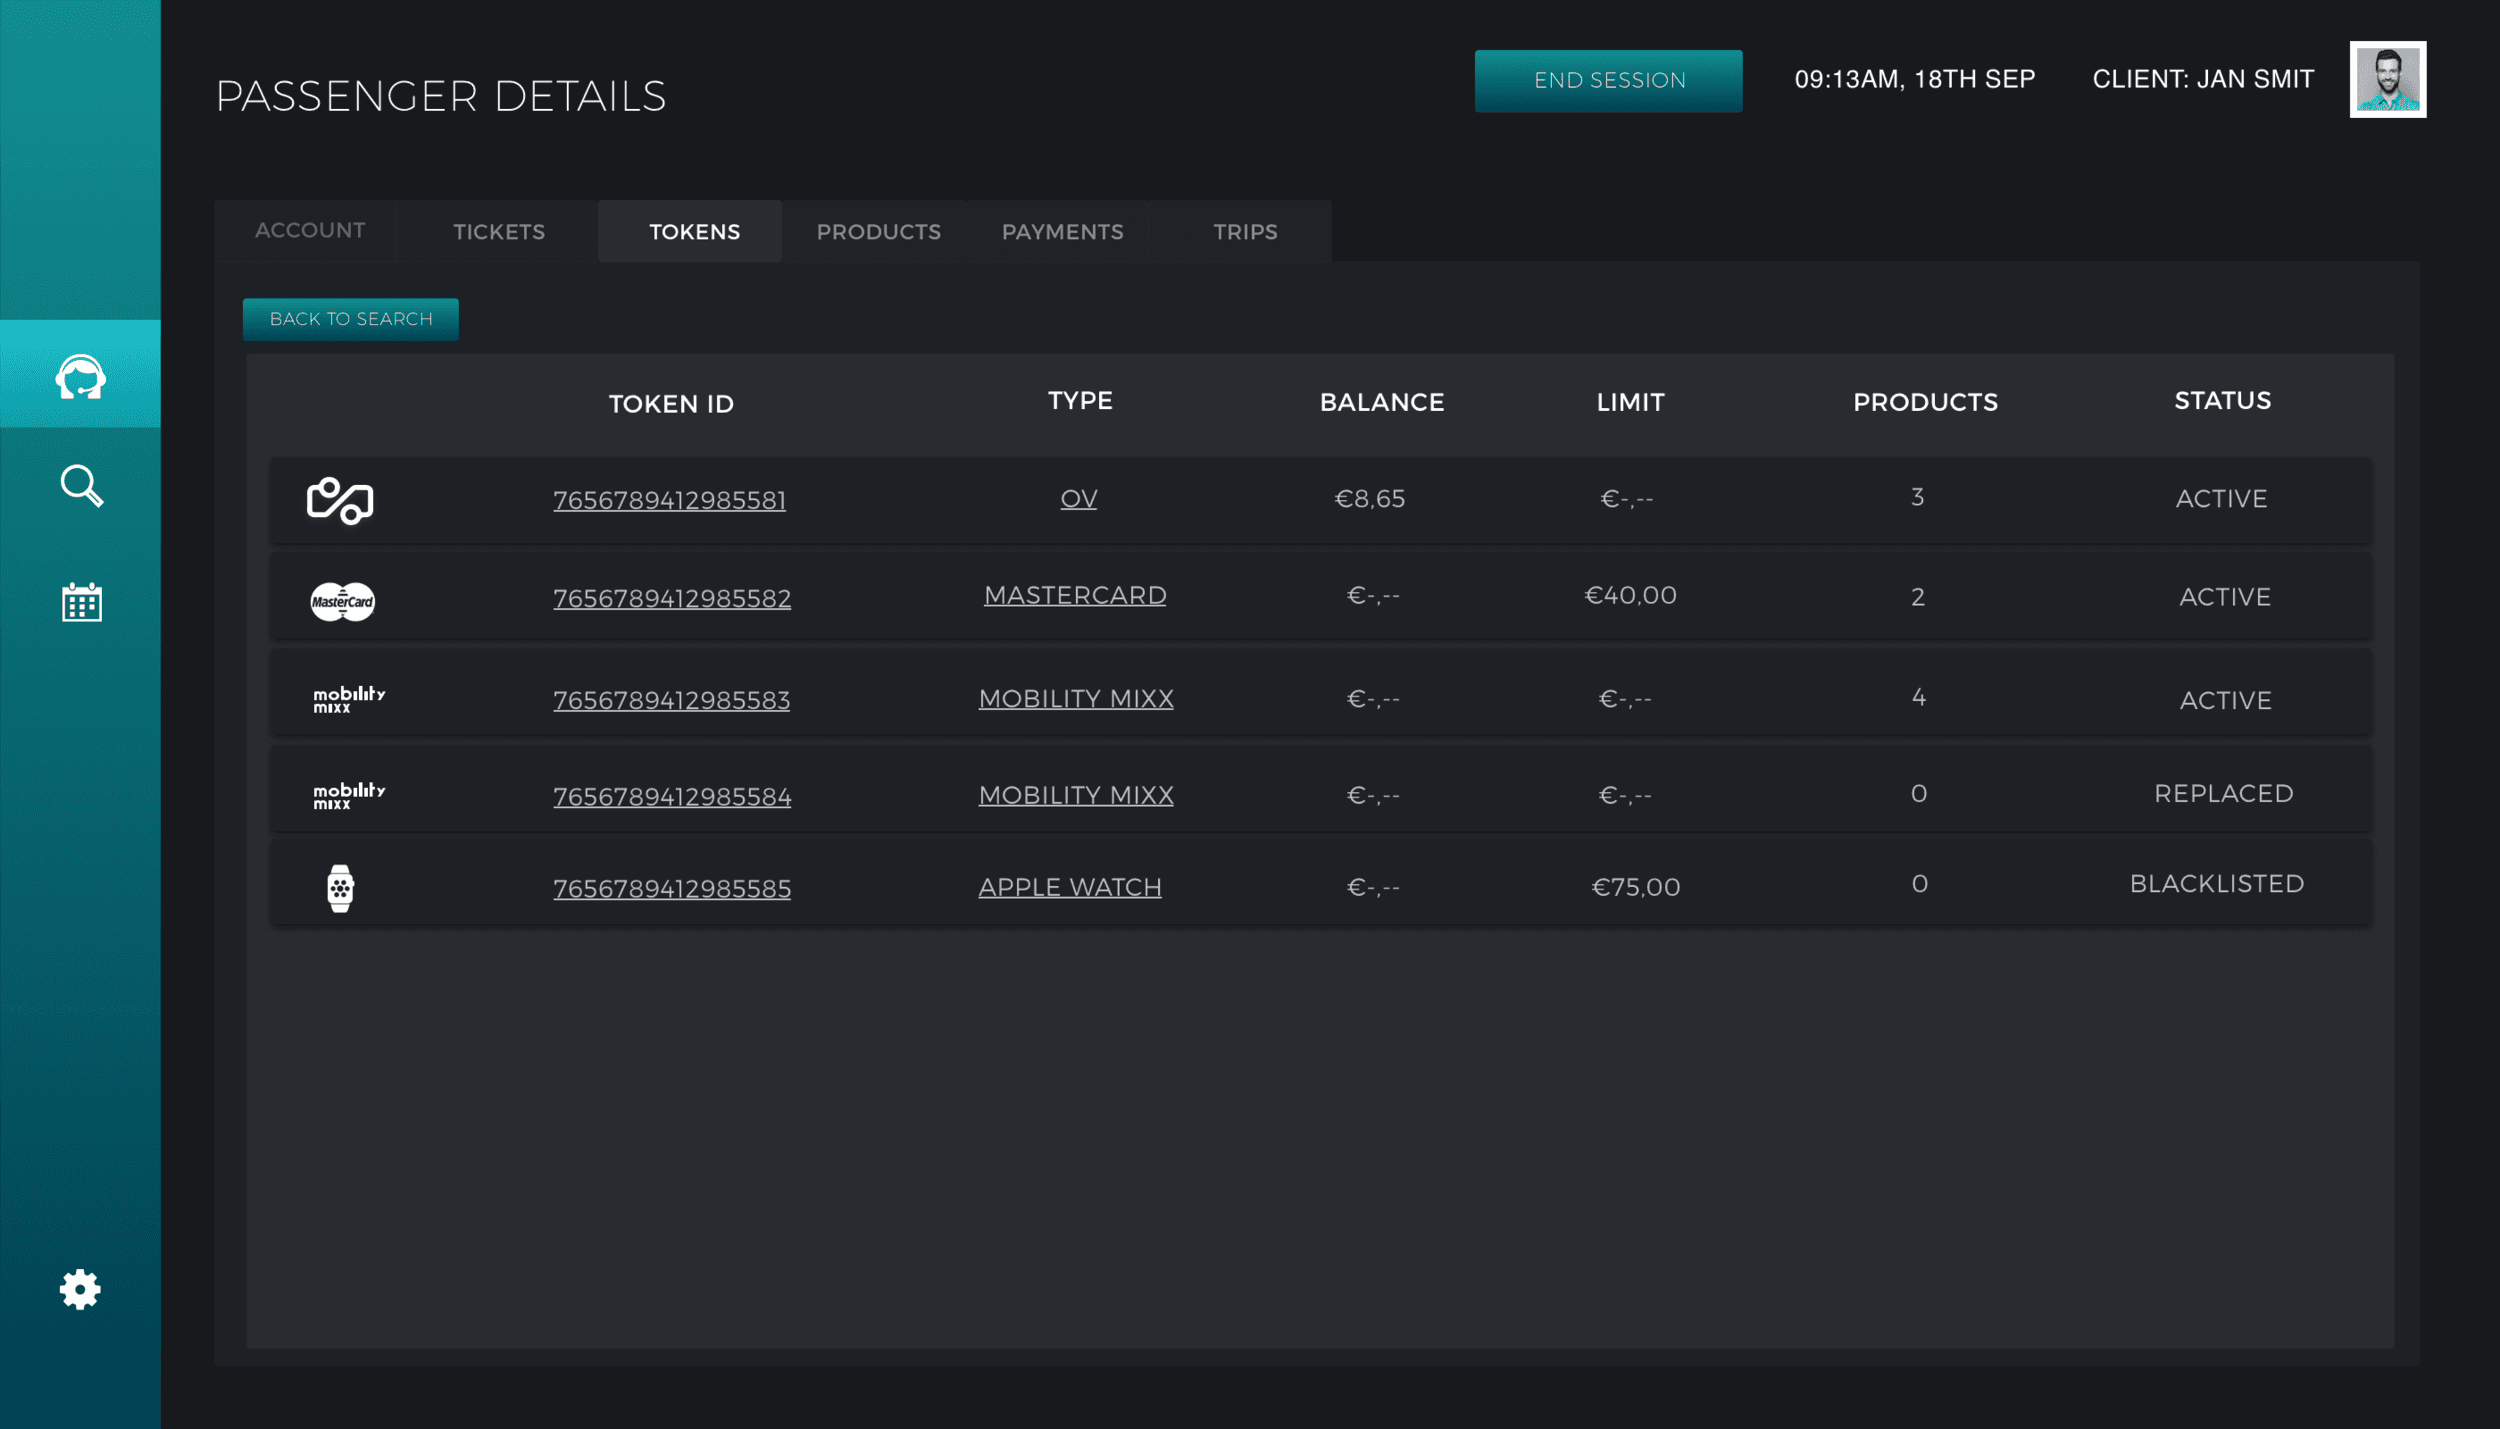Viewport: 2500px width, 1429px height.
Task: Open the customer support headset icon
Action: click(x=80, y=376)
